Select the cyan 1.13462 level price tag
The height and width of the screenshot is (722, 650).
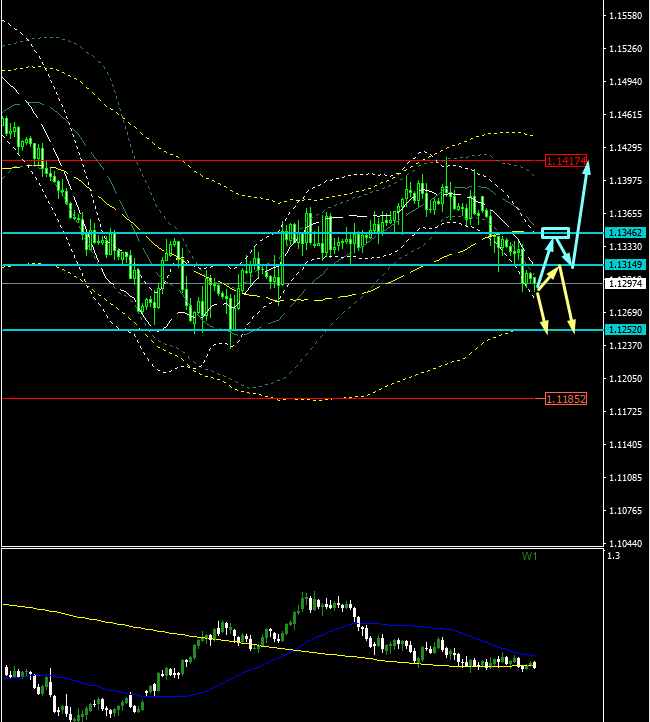[625, 232]
